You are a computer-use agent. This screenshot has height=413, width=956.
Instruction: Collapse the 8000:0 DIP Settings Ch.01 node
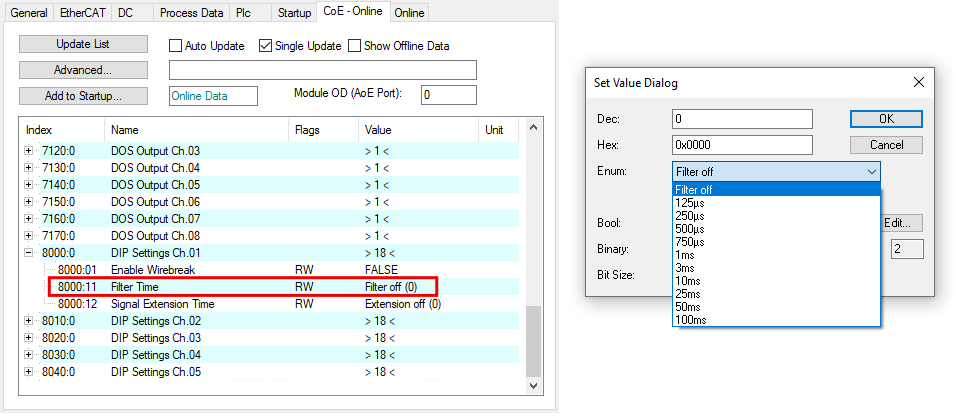coord(29,253)
